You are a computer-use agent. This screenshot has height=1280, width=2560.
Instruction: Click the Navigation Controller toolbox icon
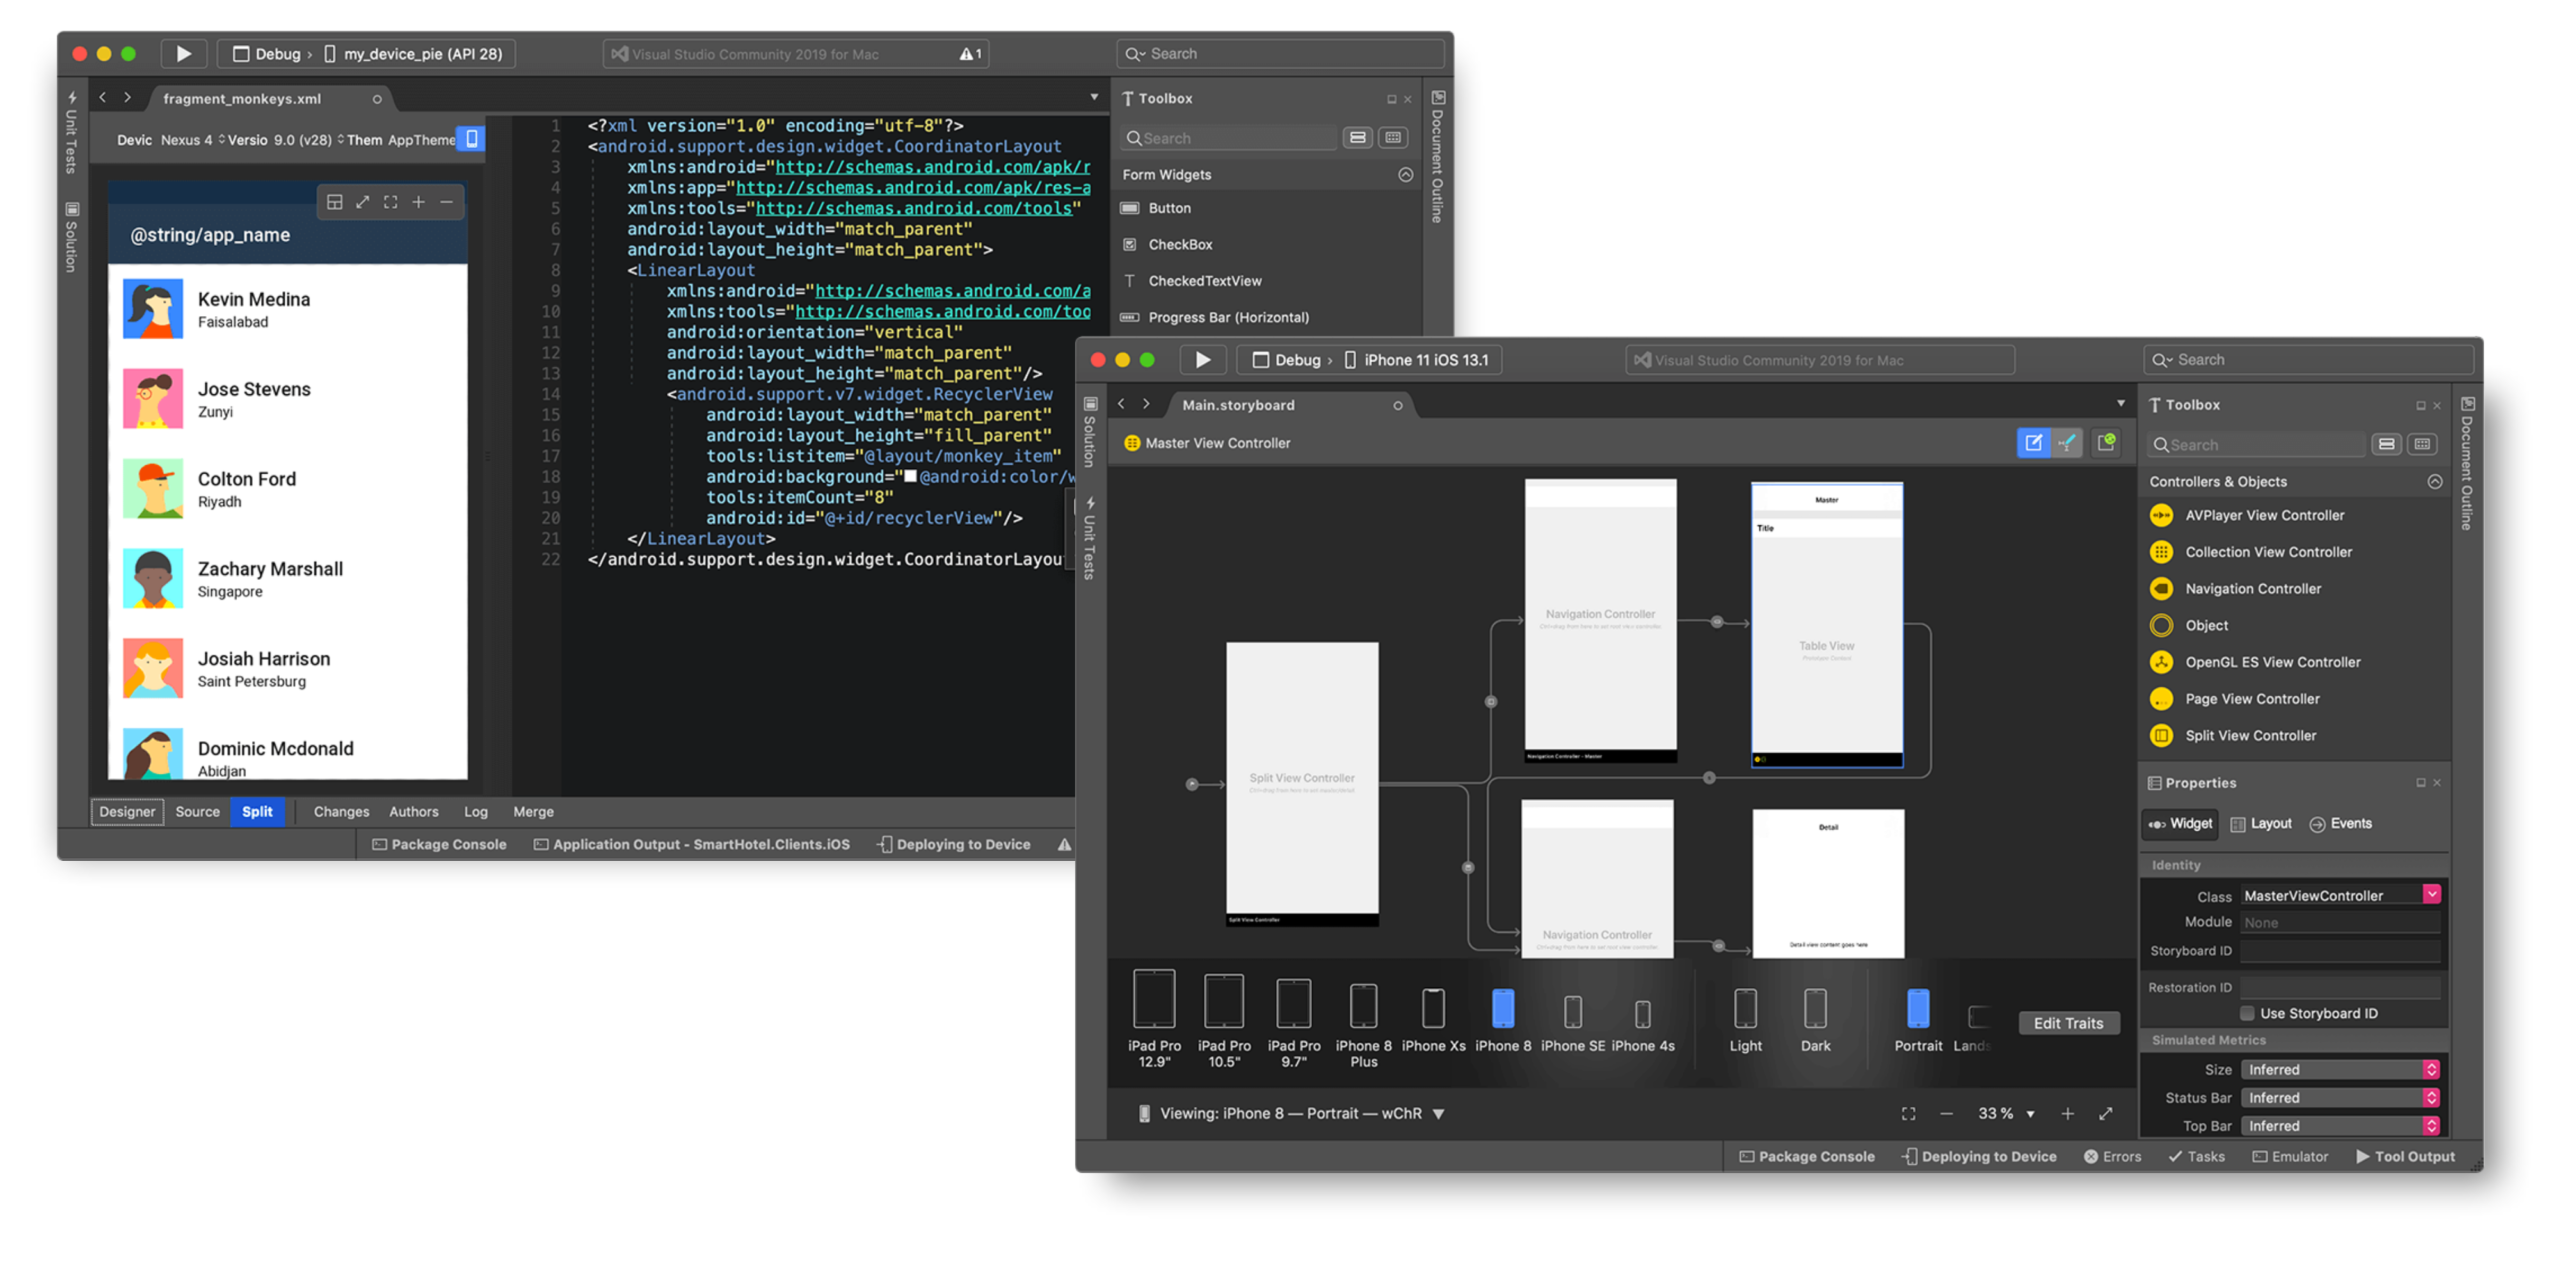2160,589
